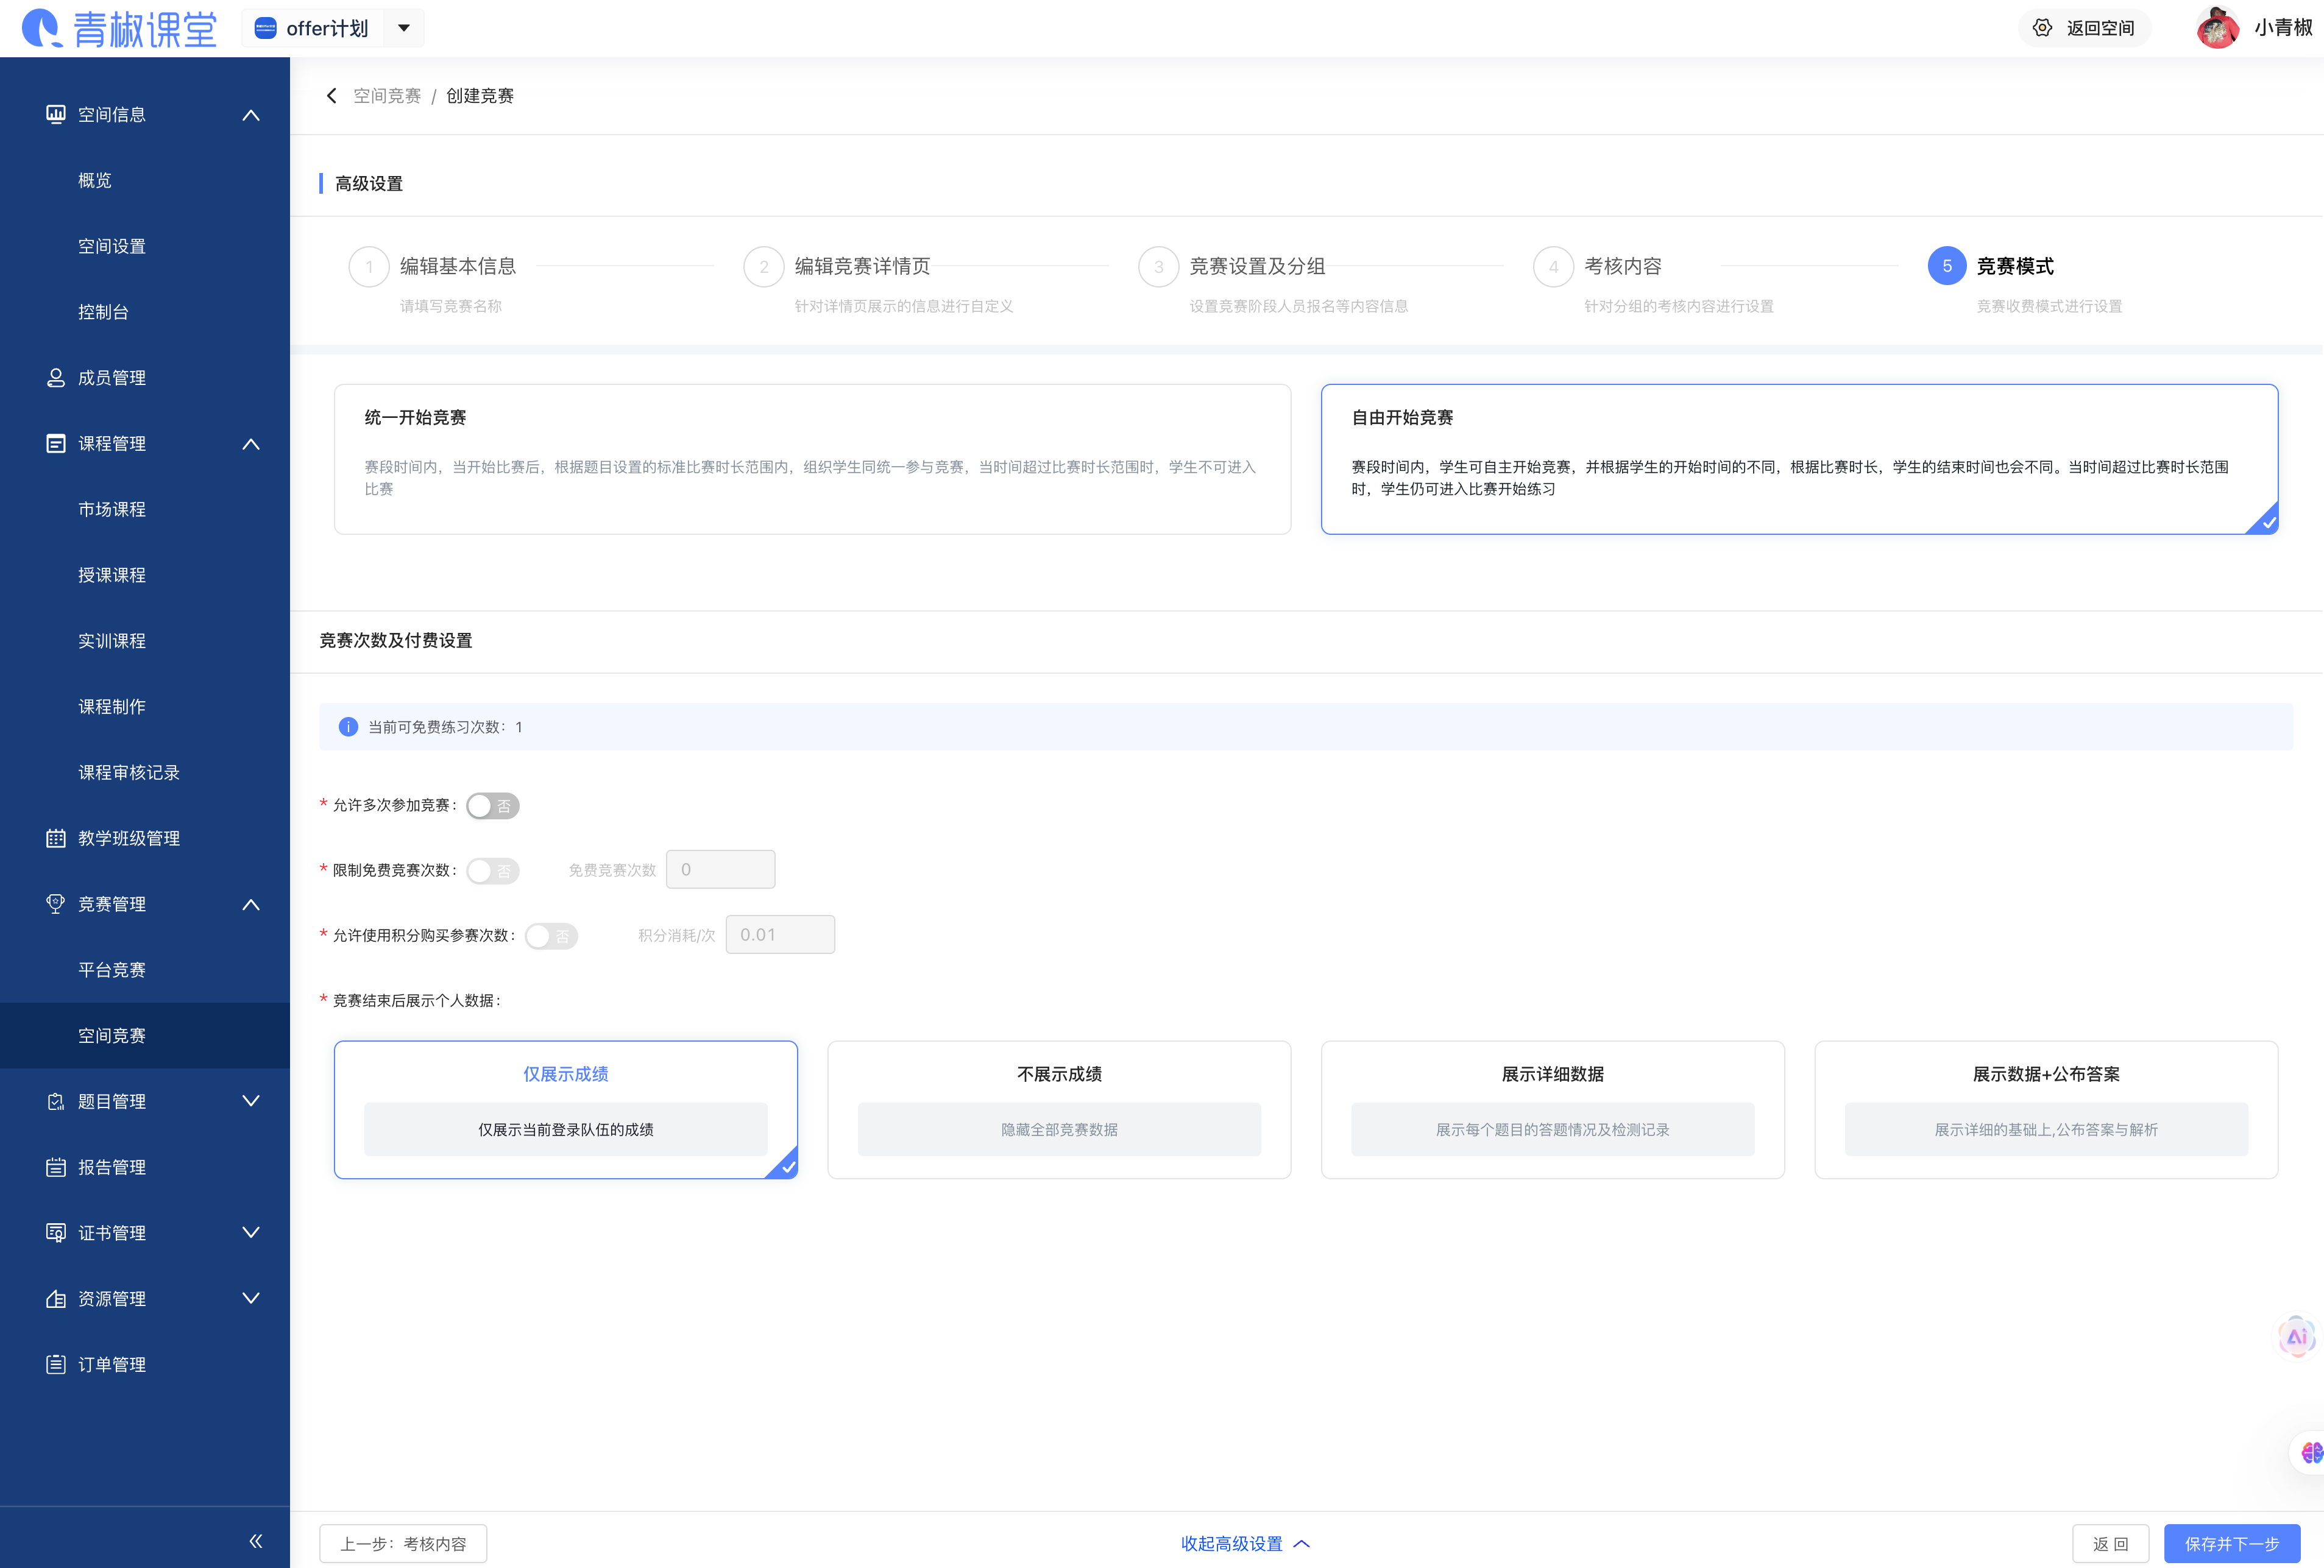The height and width of the screenshot is (1568, 2324).
Task: Toggle 允许多次参加竞赛 switch
Action: pos(493,806)
